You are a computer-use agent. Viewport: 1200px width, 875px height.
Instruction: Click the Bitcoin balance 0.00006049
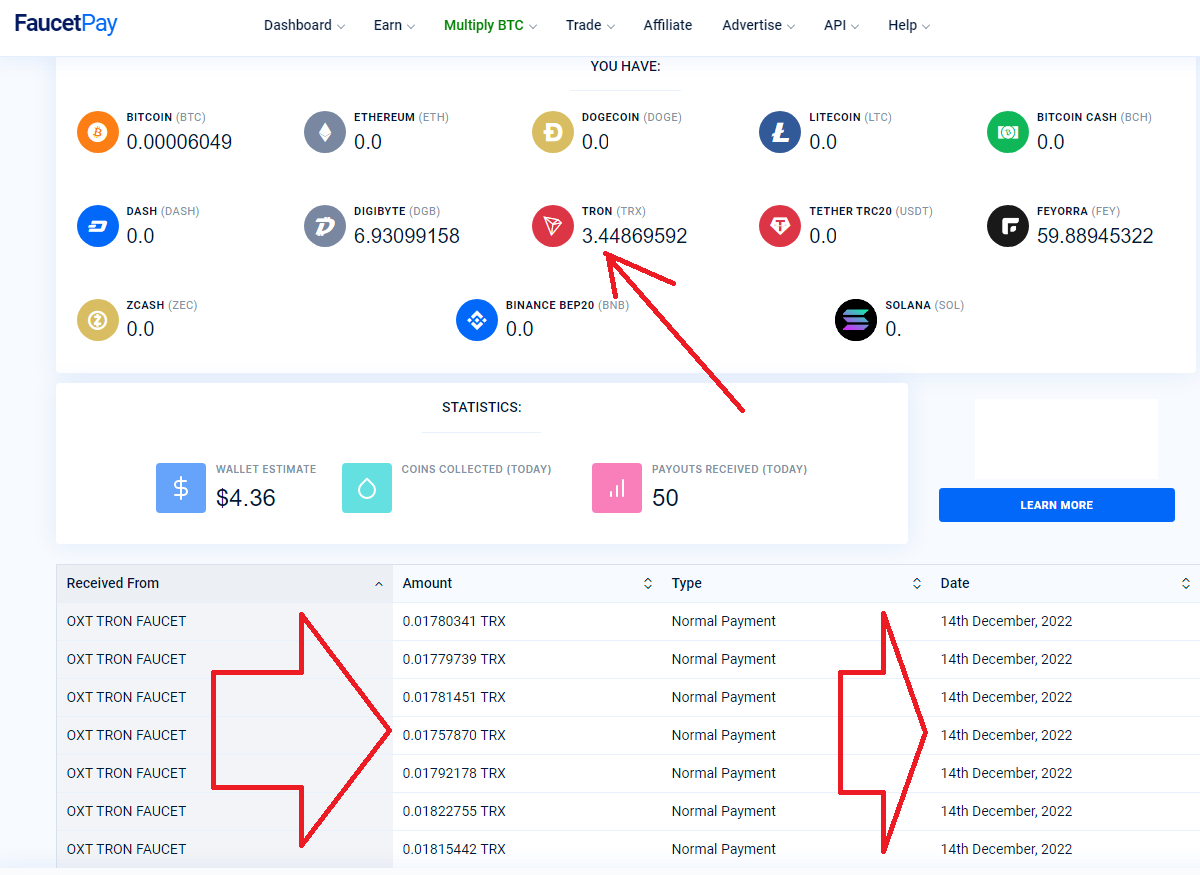[179, 142]
